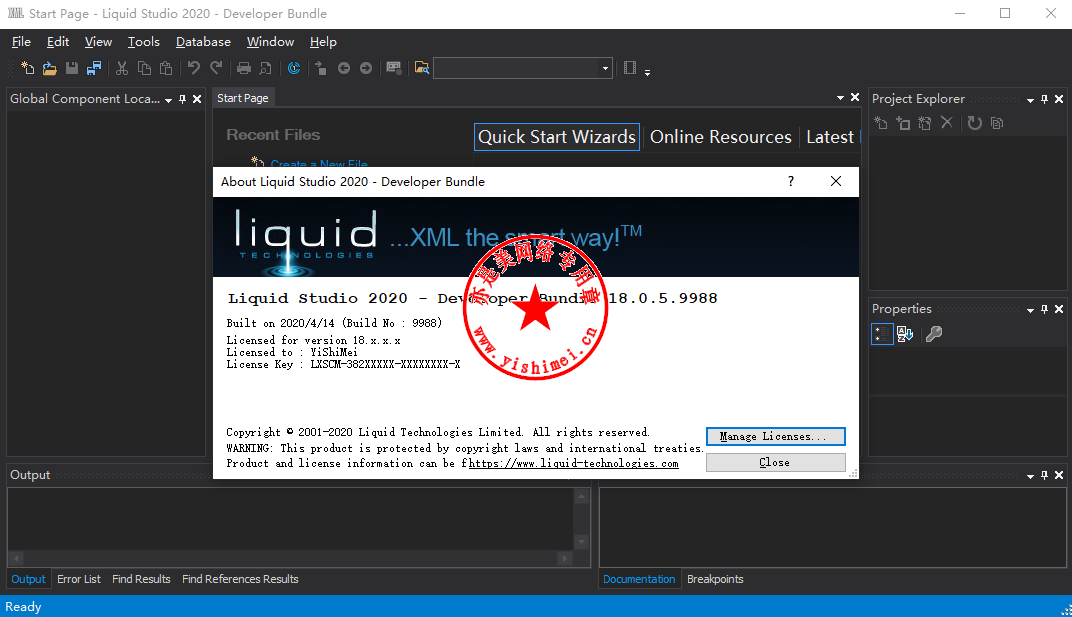Click the Output pane scroll down arrow
The height and width of the screenshot is (617, 1072).
(582, 542)
